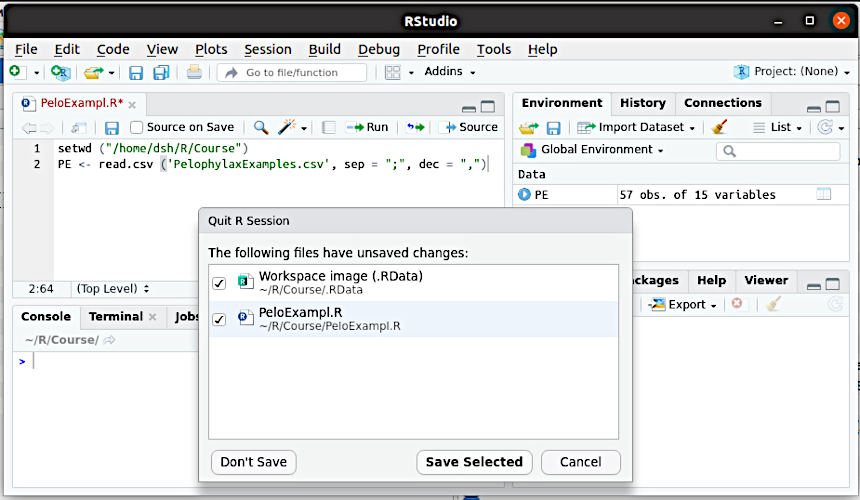
Task: Click the save workspace icon in Environment pane
Action: [x=553, y=128]
